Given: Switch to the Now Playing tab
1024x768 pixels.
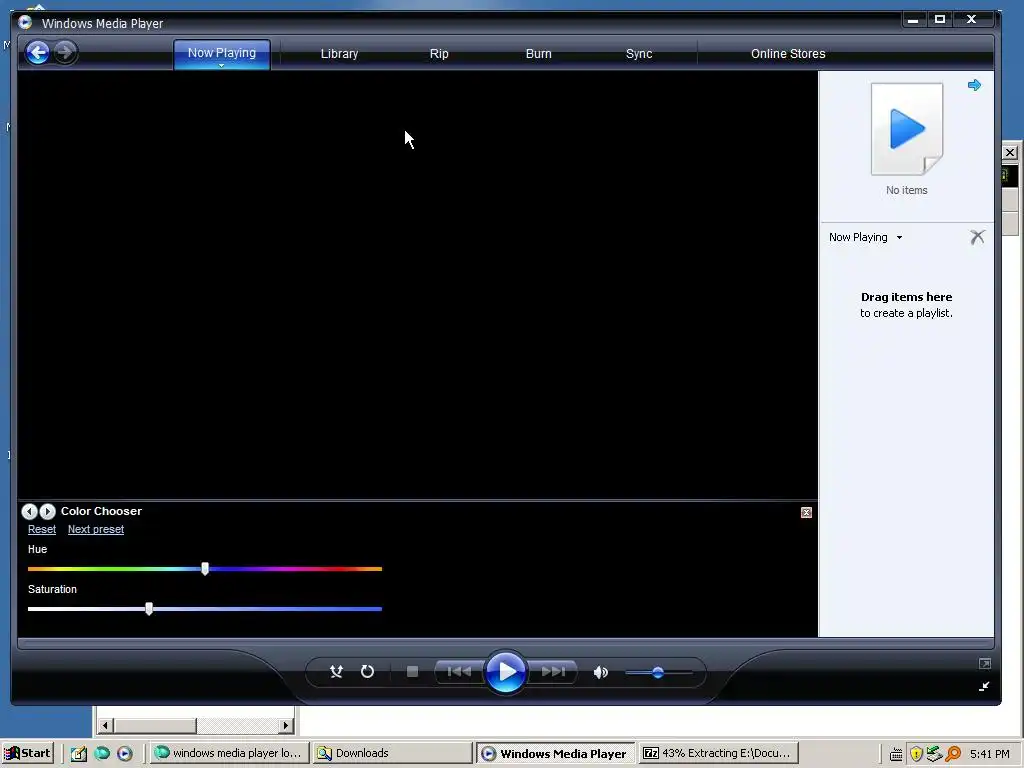Looking at the screenshot, I should click(x=222, y=53).
